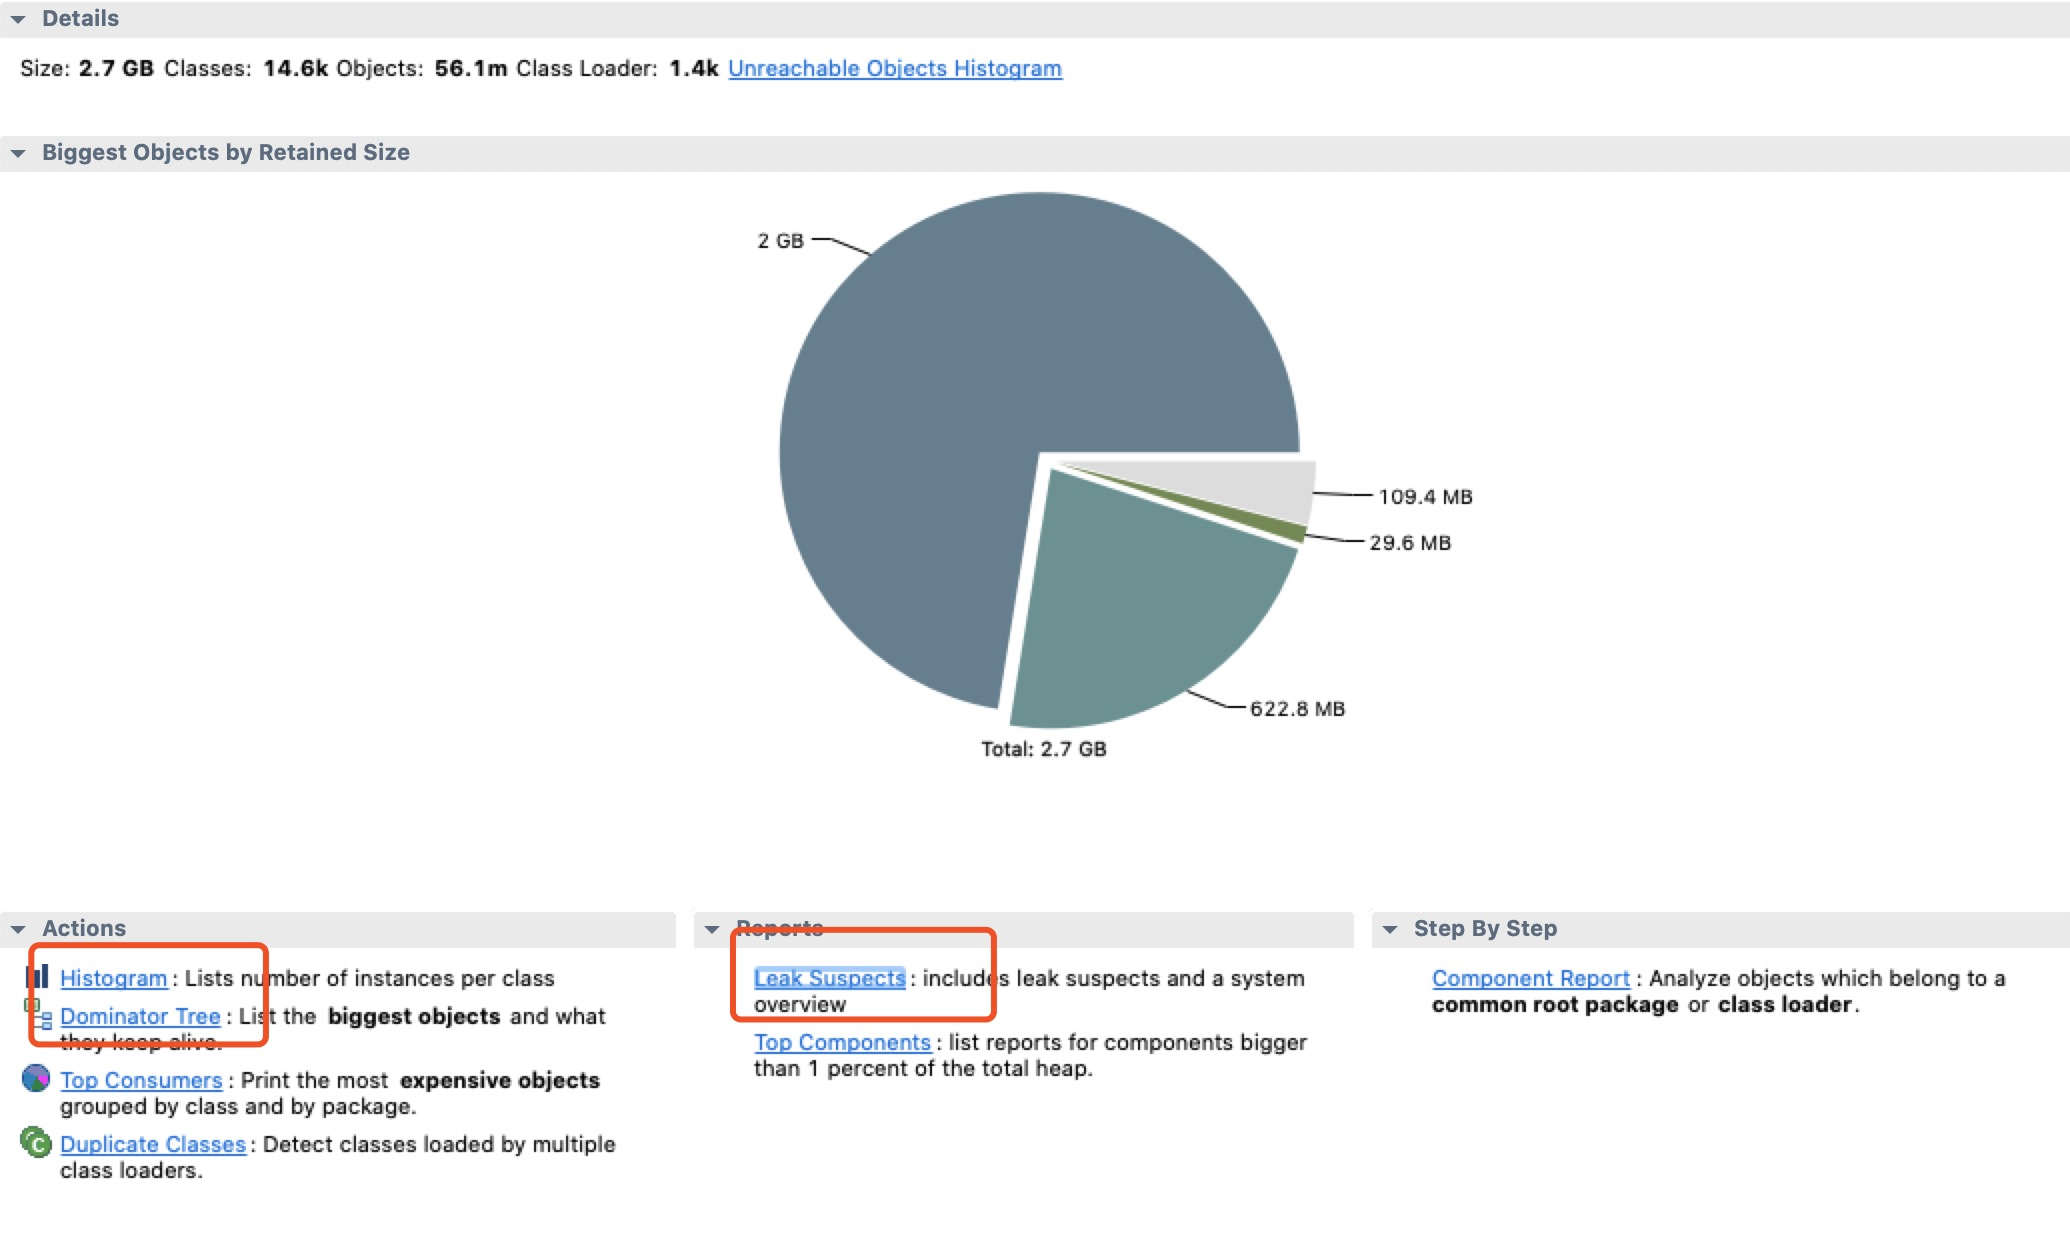This screenshot has width=2070, height=1254.
Task: Open the Leak Suspects report
Action: pyautogui.click(x=829, y=979)
